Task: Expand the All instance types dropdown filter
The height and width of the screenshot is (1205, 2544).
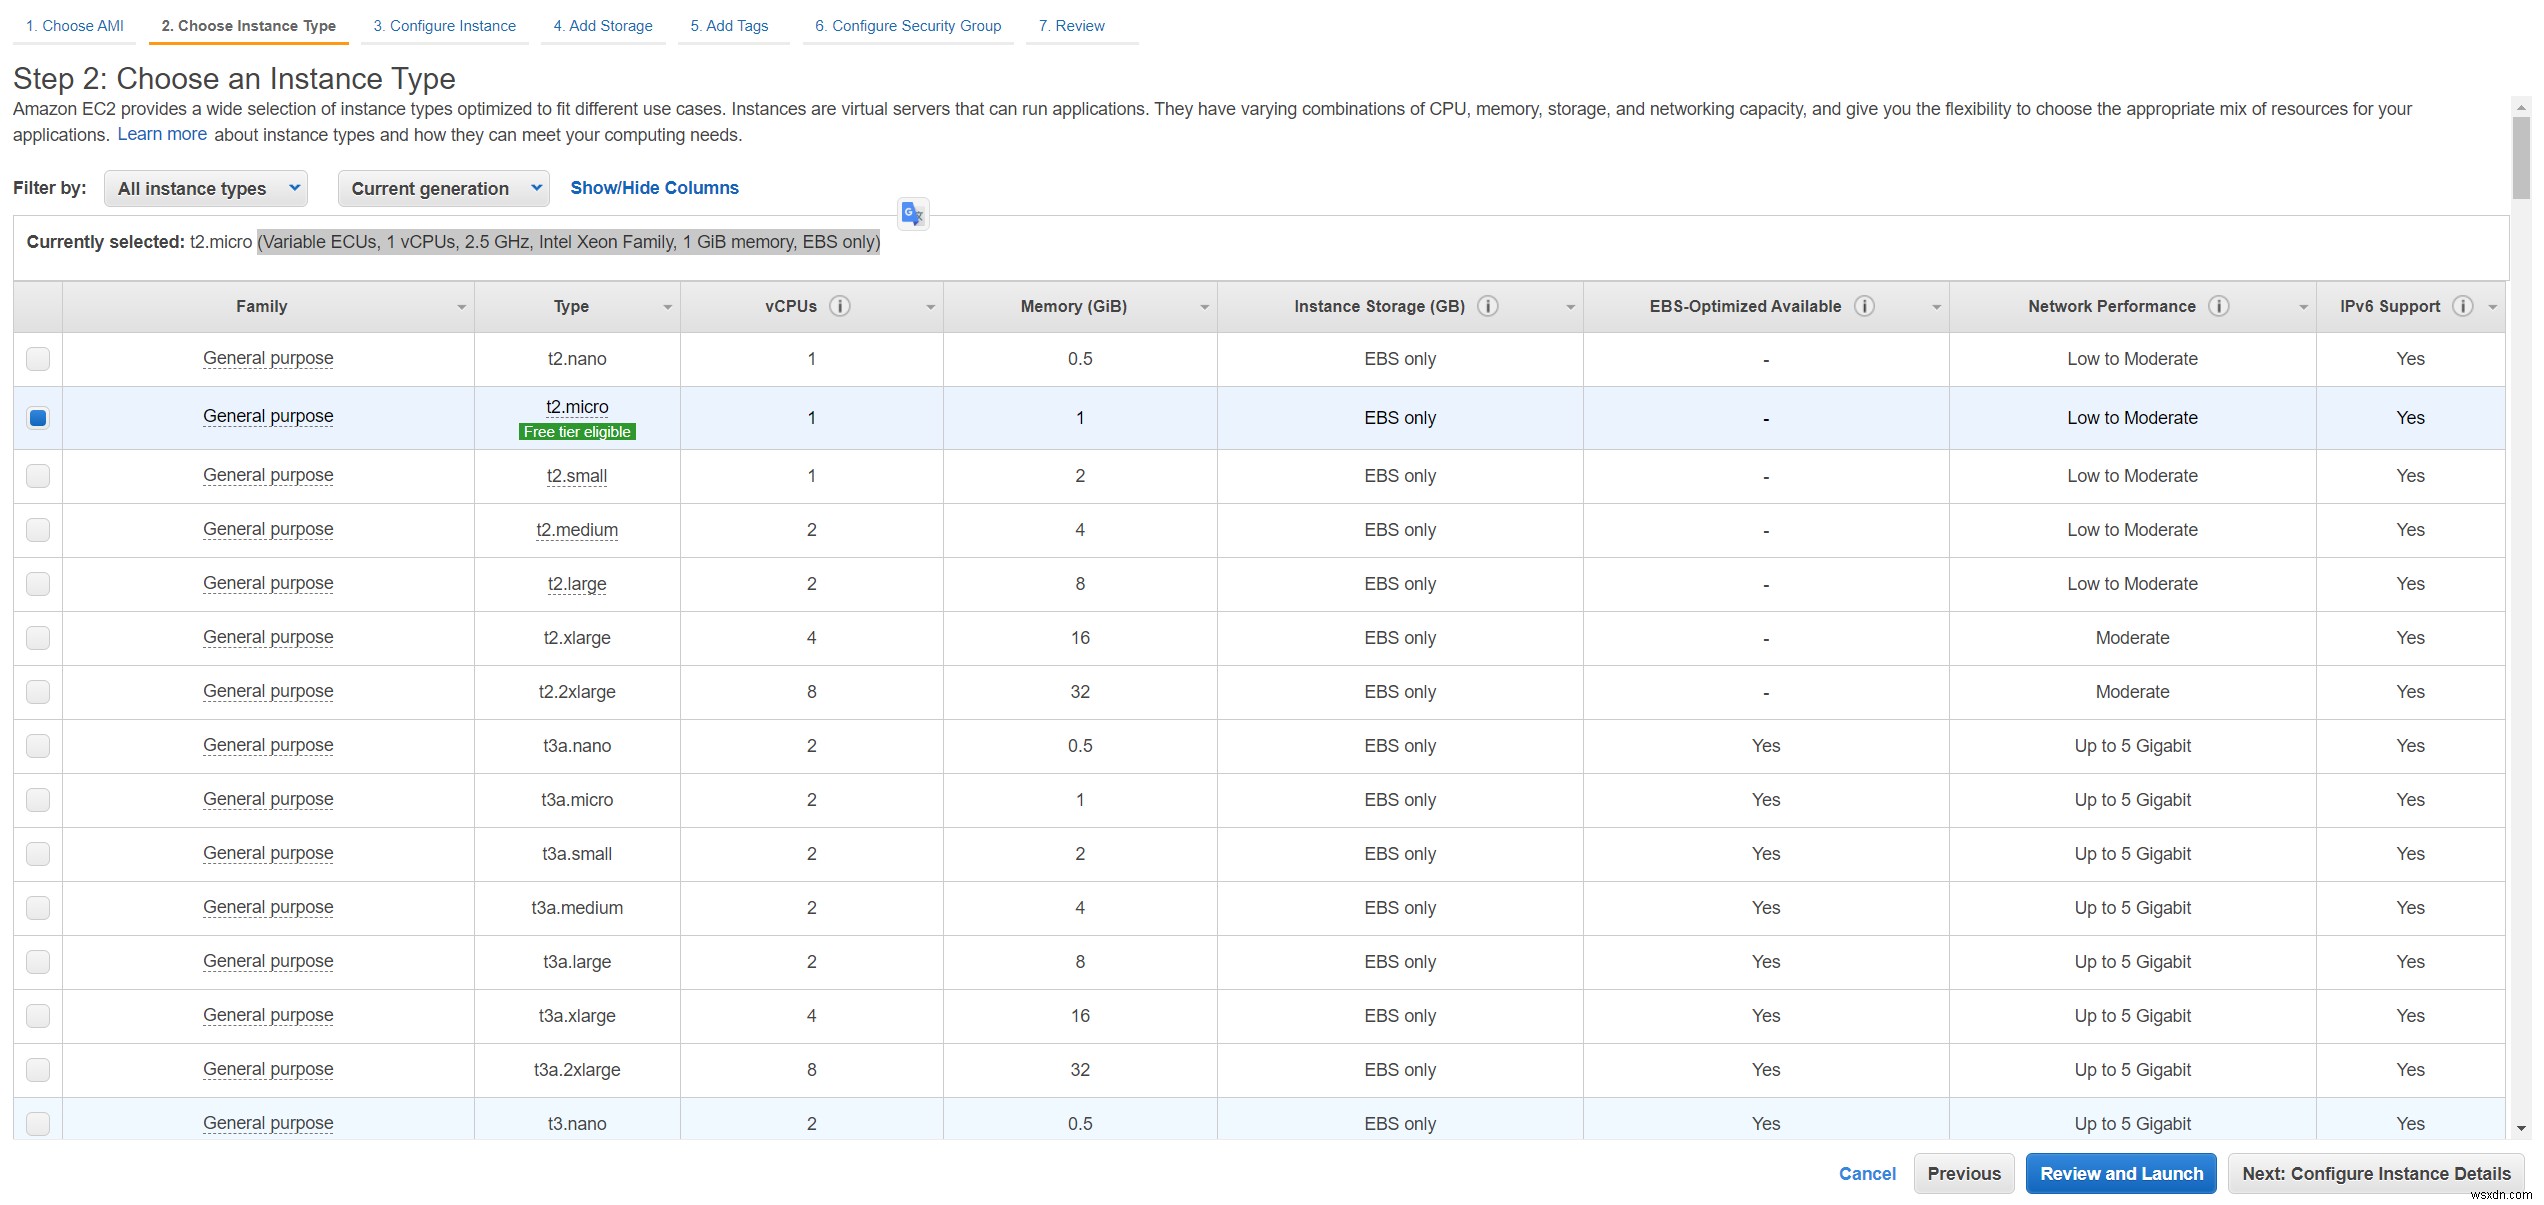Action: [x=204, y=188]
